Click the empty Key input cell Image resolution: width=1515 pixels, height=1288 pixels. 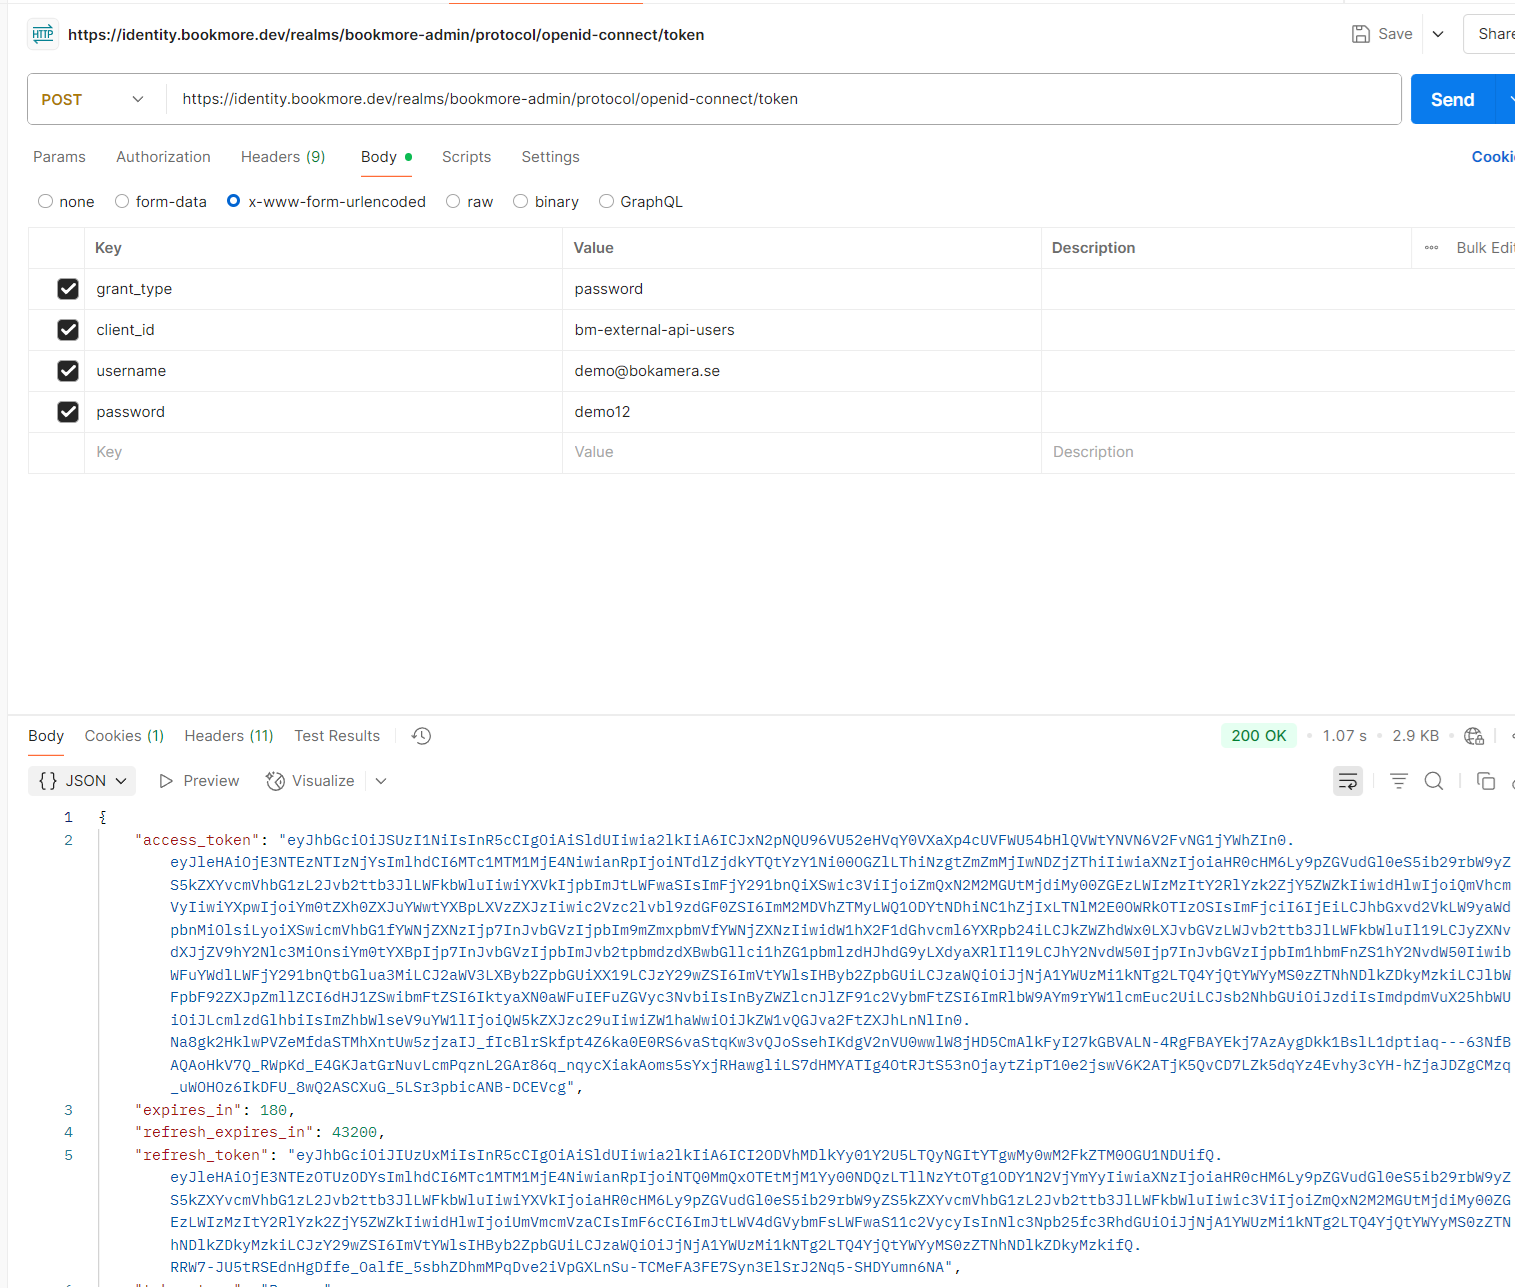click(323, 452)
